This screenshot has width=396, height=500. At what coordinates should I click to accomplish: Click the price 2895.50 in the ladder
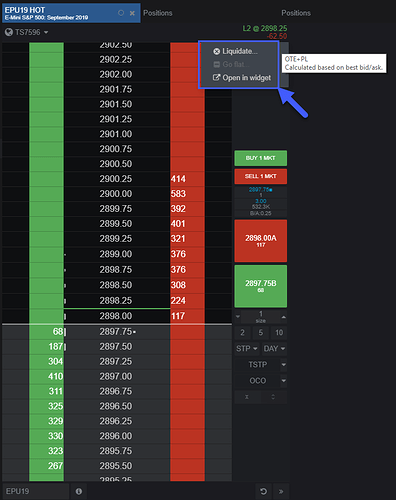(116, 466)
